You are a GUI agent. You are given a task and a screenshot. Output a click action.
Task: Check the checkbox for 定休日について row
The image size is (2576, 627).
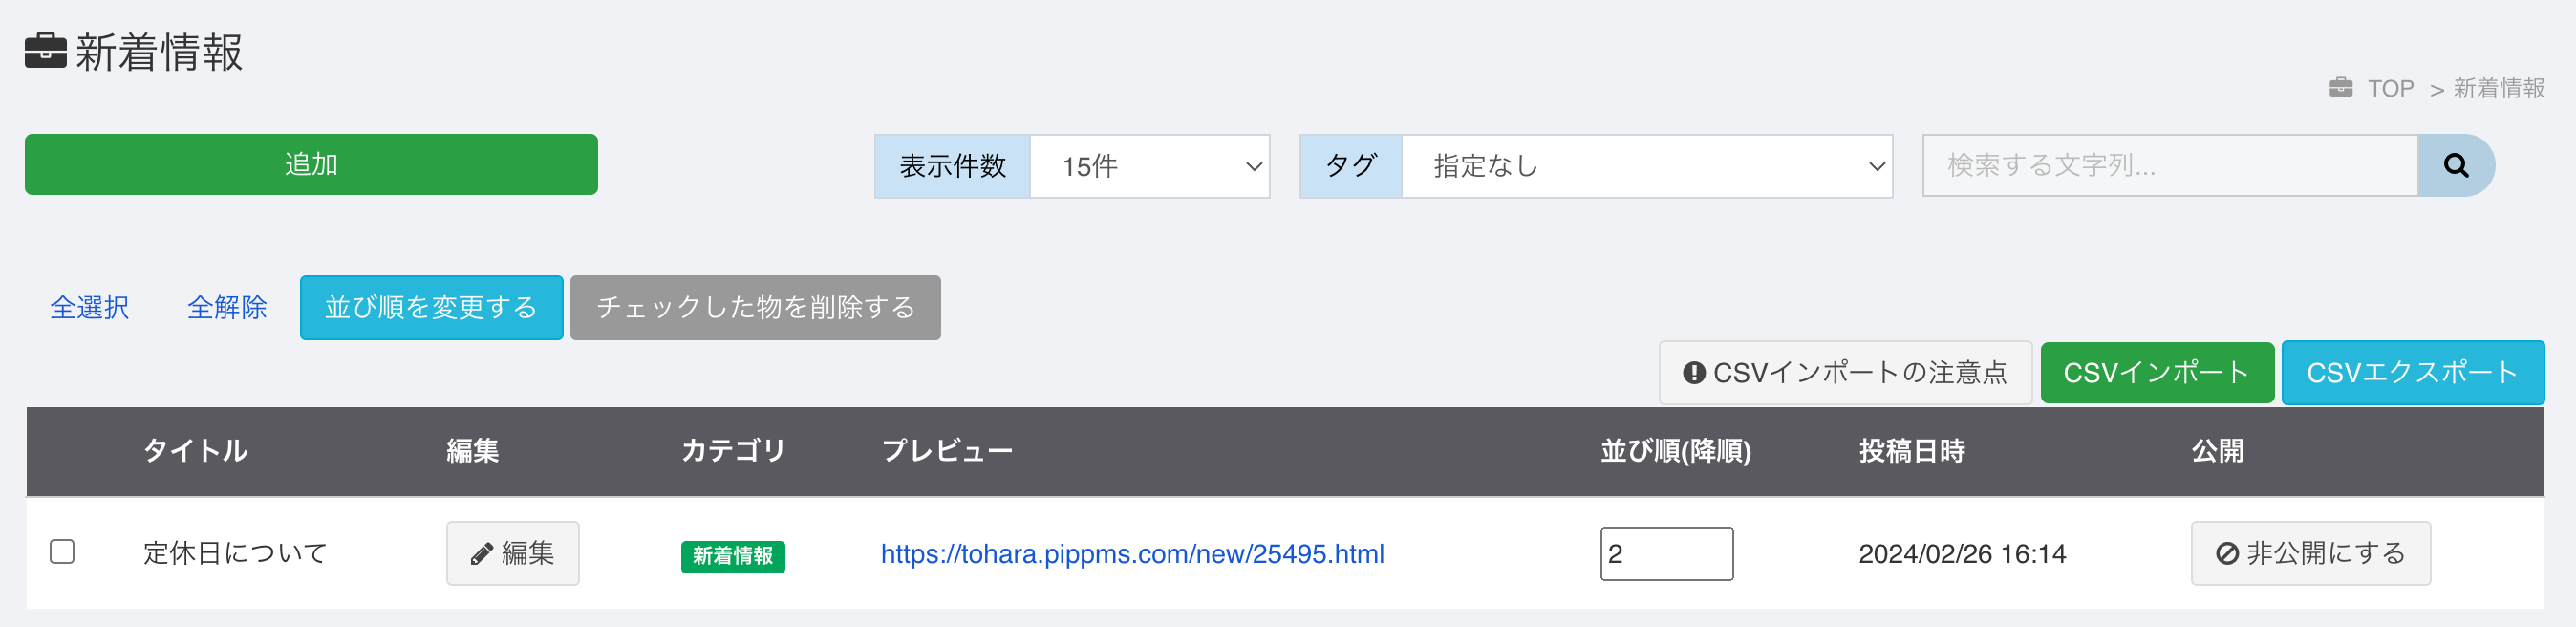(x=62, y=552)
